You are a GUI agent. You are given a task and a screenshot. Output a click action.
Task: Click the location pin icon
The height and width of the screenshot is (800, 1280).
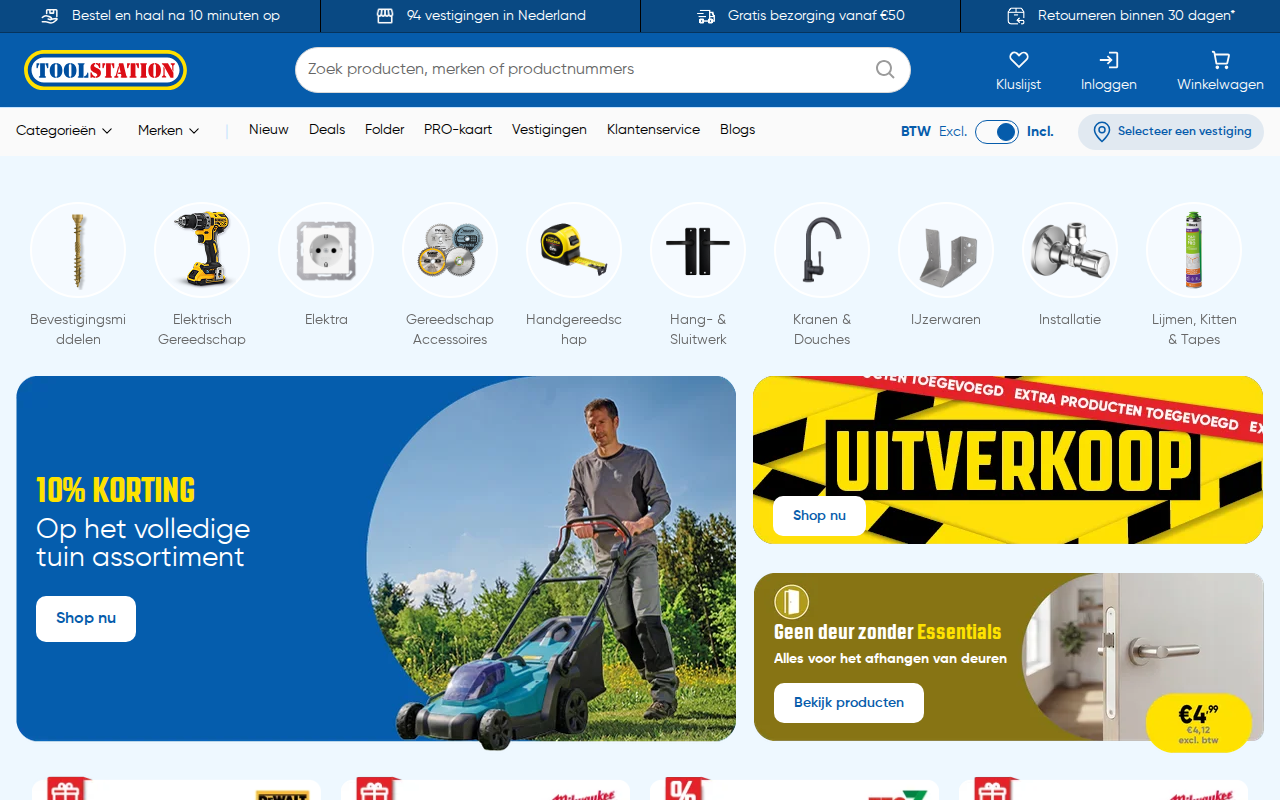[x=1101, y=132]
